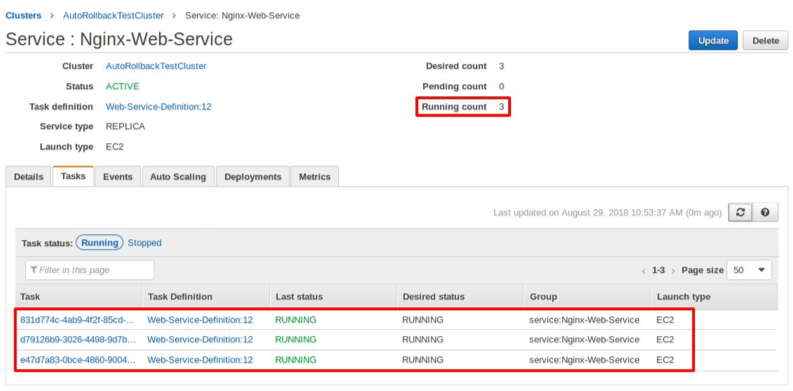Sort by the Task Definition column header
The width and height of the screenshot is (793, 391).
click(x=206, y=297)
